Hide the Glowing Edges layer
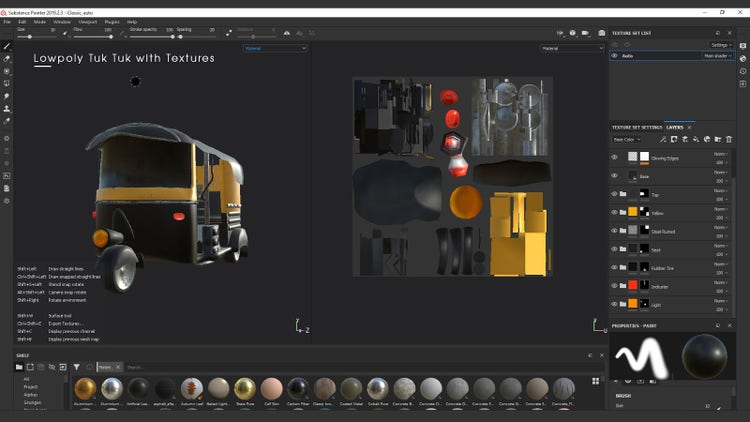Screen dimensions: 750x422 615,157
